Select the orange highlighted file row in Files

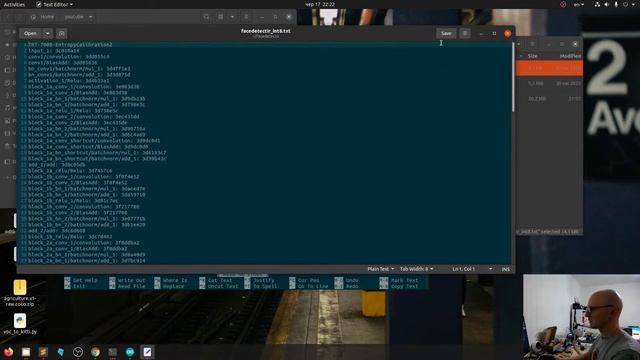549,68
